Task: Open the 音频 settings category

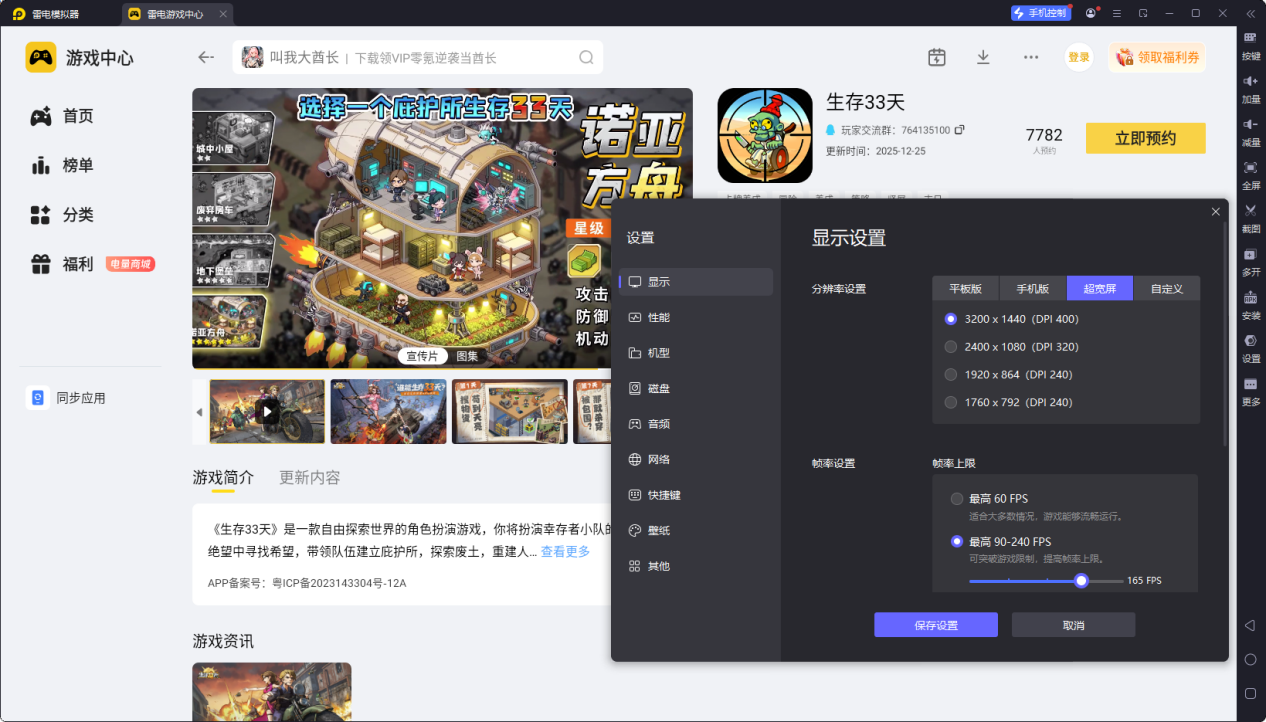Action: 696,424
